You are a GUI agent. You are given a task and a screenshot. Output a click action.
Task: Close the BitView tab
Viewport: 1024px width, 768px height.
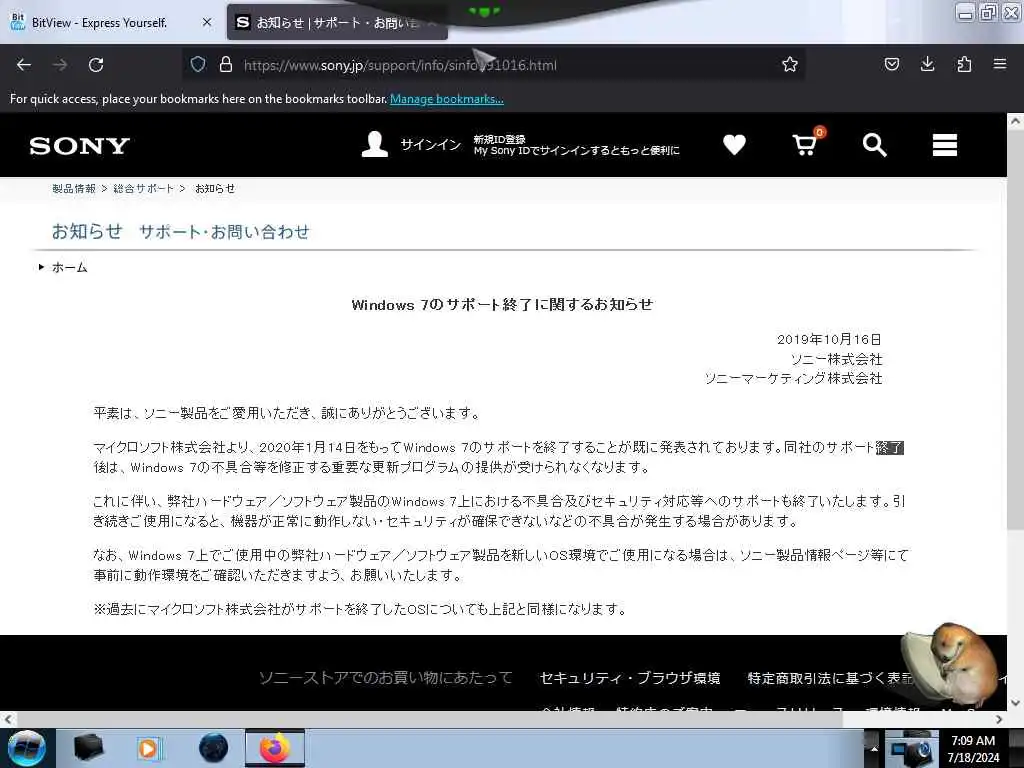(207, 22)
